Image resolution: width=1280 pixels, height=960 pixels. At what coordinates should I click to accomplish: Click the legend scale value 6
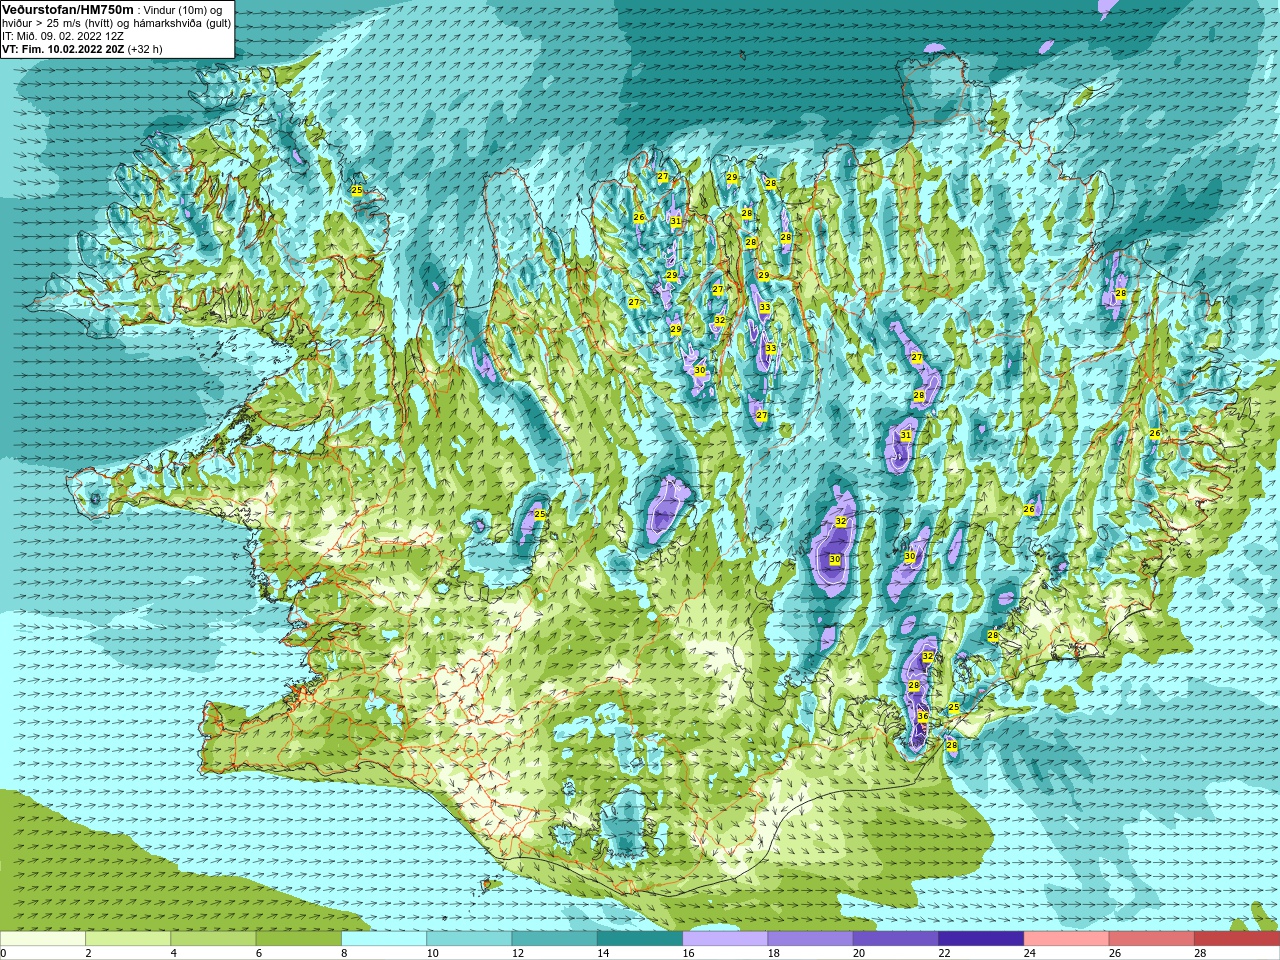click(259, 953)
